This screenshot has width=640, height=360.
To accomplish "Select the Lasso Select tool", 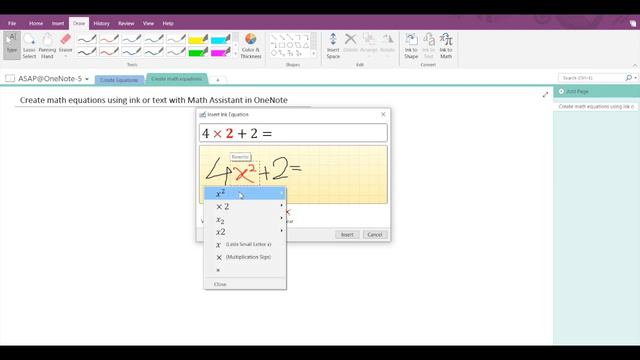I will (29, 45).
